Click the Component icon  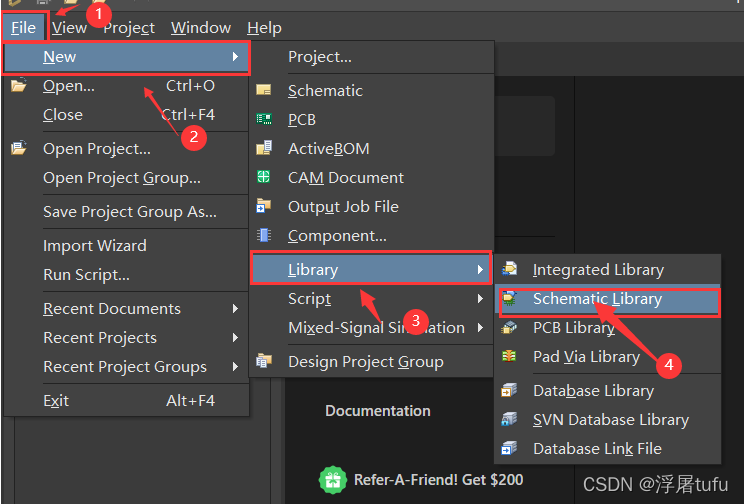263,235
